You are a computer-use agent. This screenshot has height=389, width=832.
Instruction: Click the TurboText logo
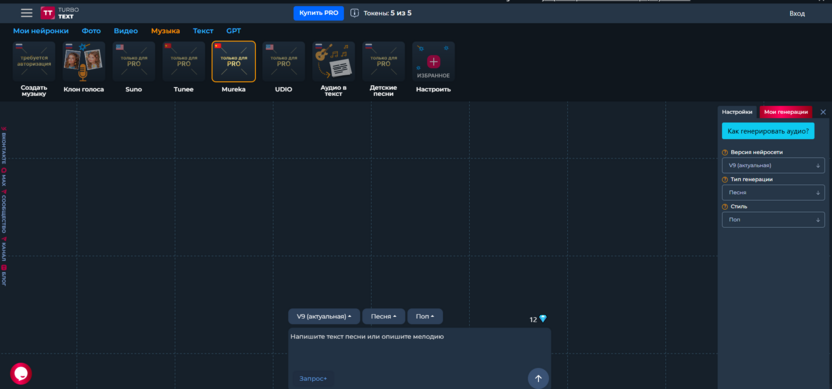tap(59, 13)
